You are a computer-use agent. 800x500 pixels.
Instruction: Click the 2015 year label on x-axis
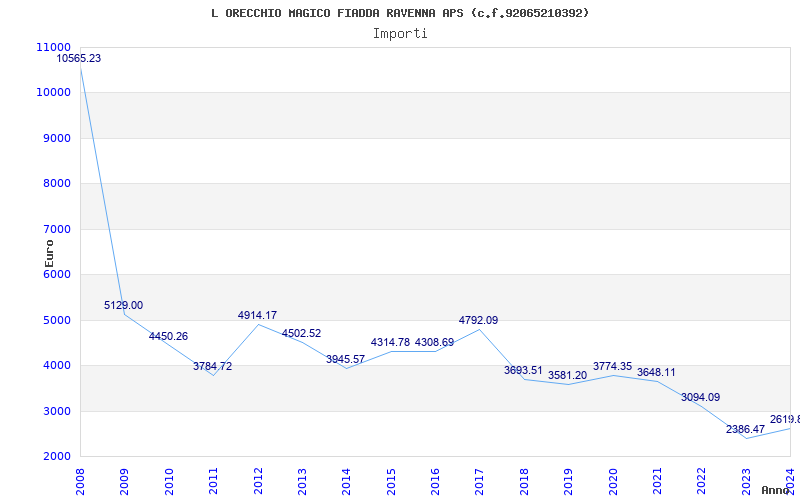[x=391, y=481]
